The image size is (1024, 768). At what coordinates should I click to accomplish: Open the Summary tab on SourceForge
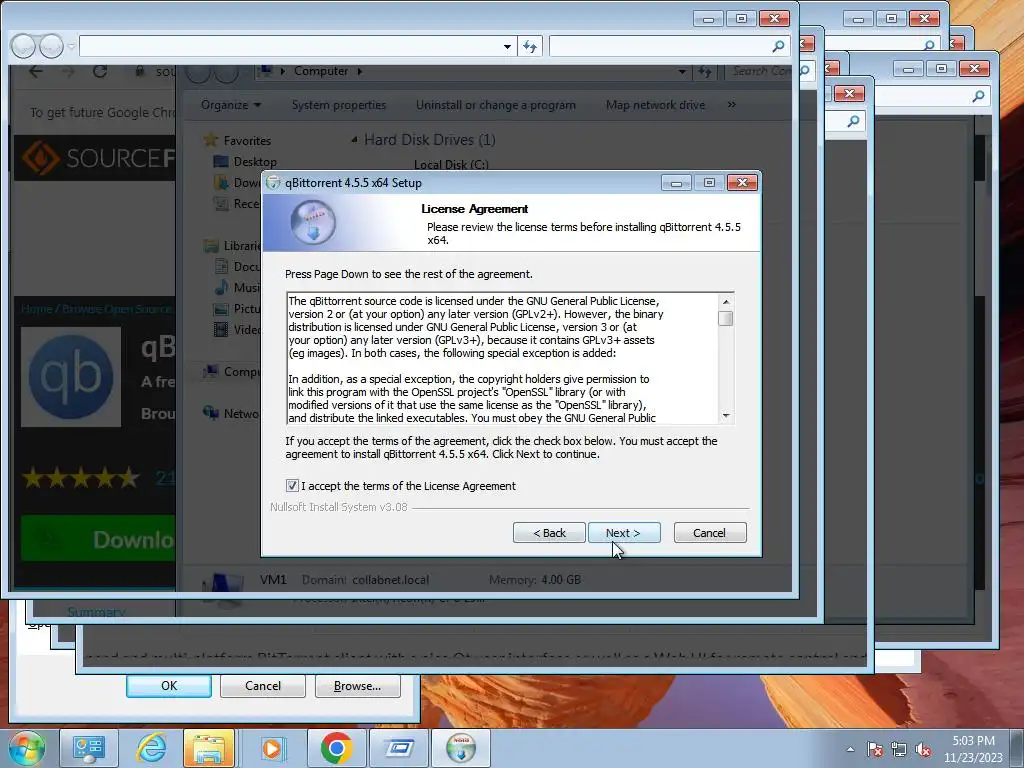point(96,612)
